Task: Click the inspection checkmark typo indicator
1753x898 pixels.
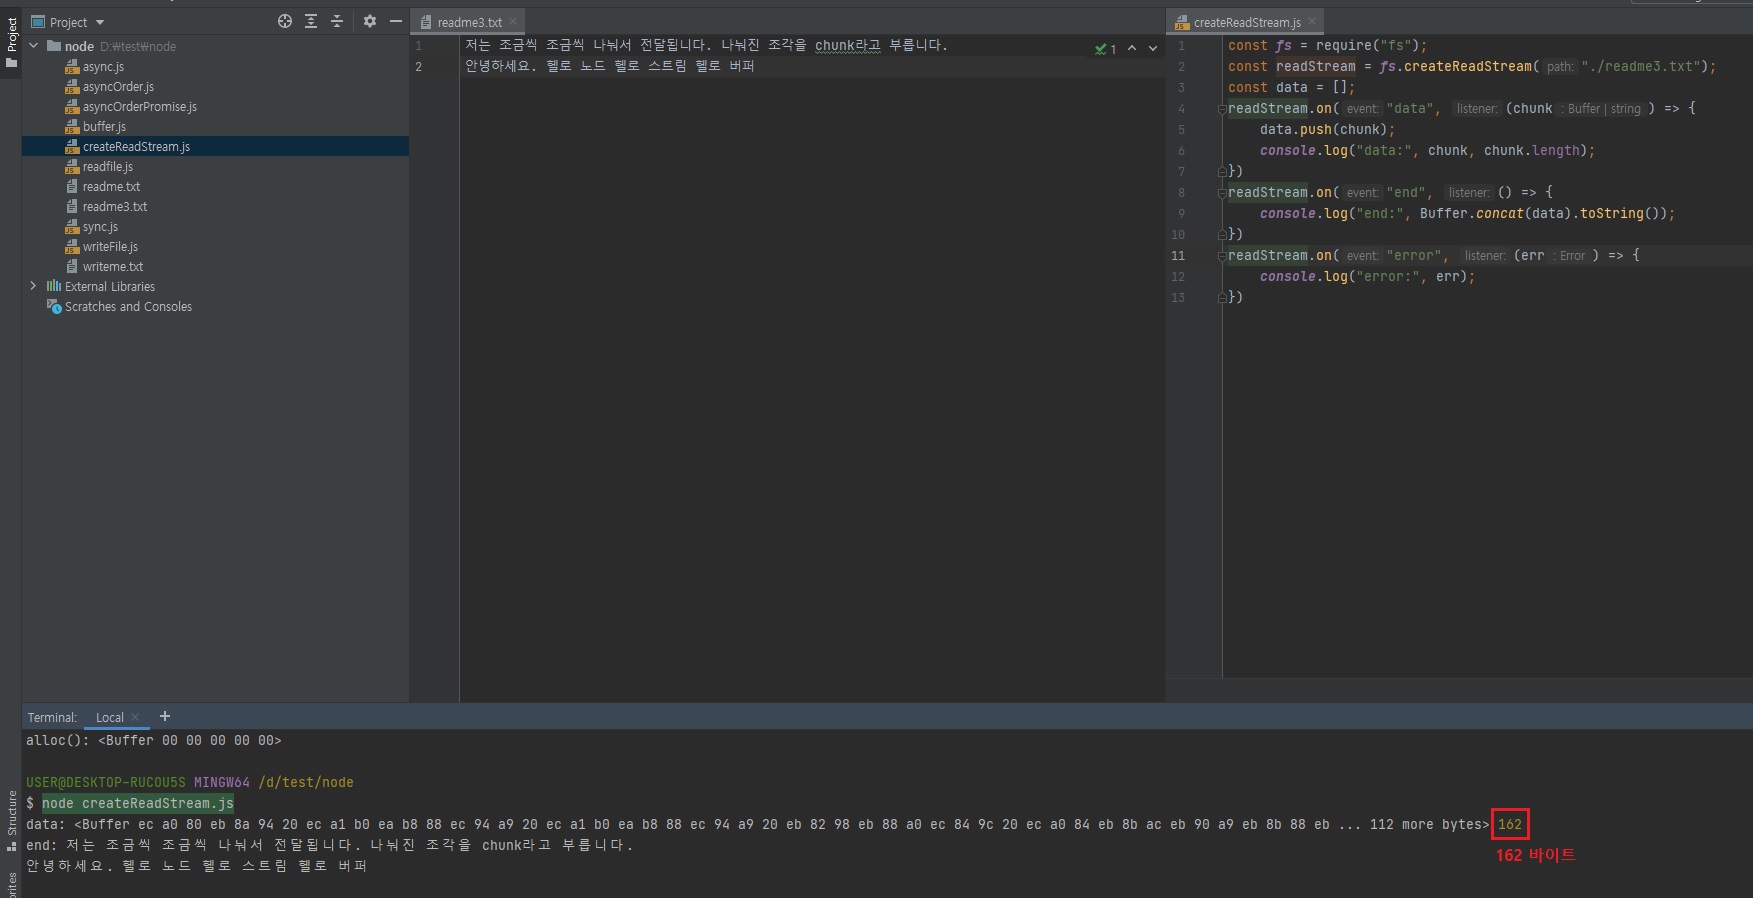Action: [1105, 48]
